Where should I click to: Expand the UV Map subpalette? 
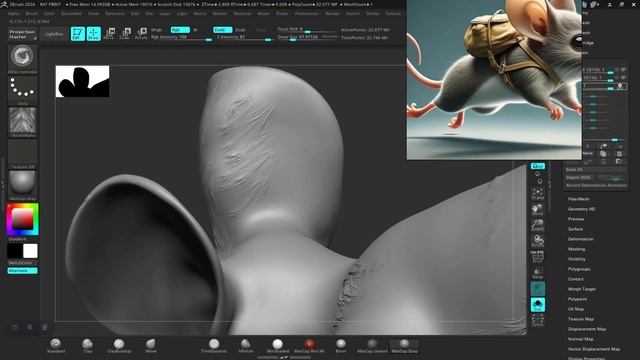click(576, 309)
